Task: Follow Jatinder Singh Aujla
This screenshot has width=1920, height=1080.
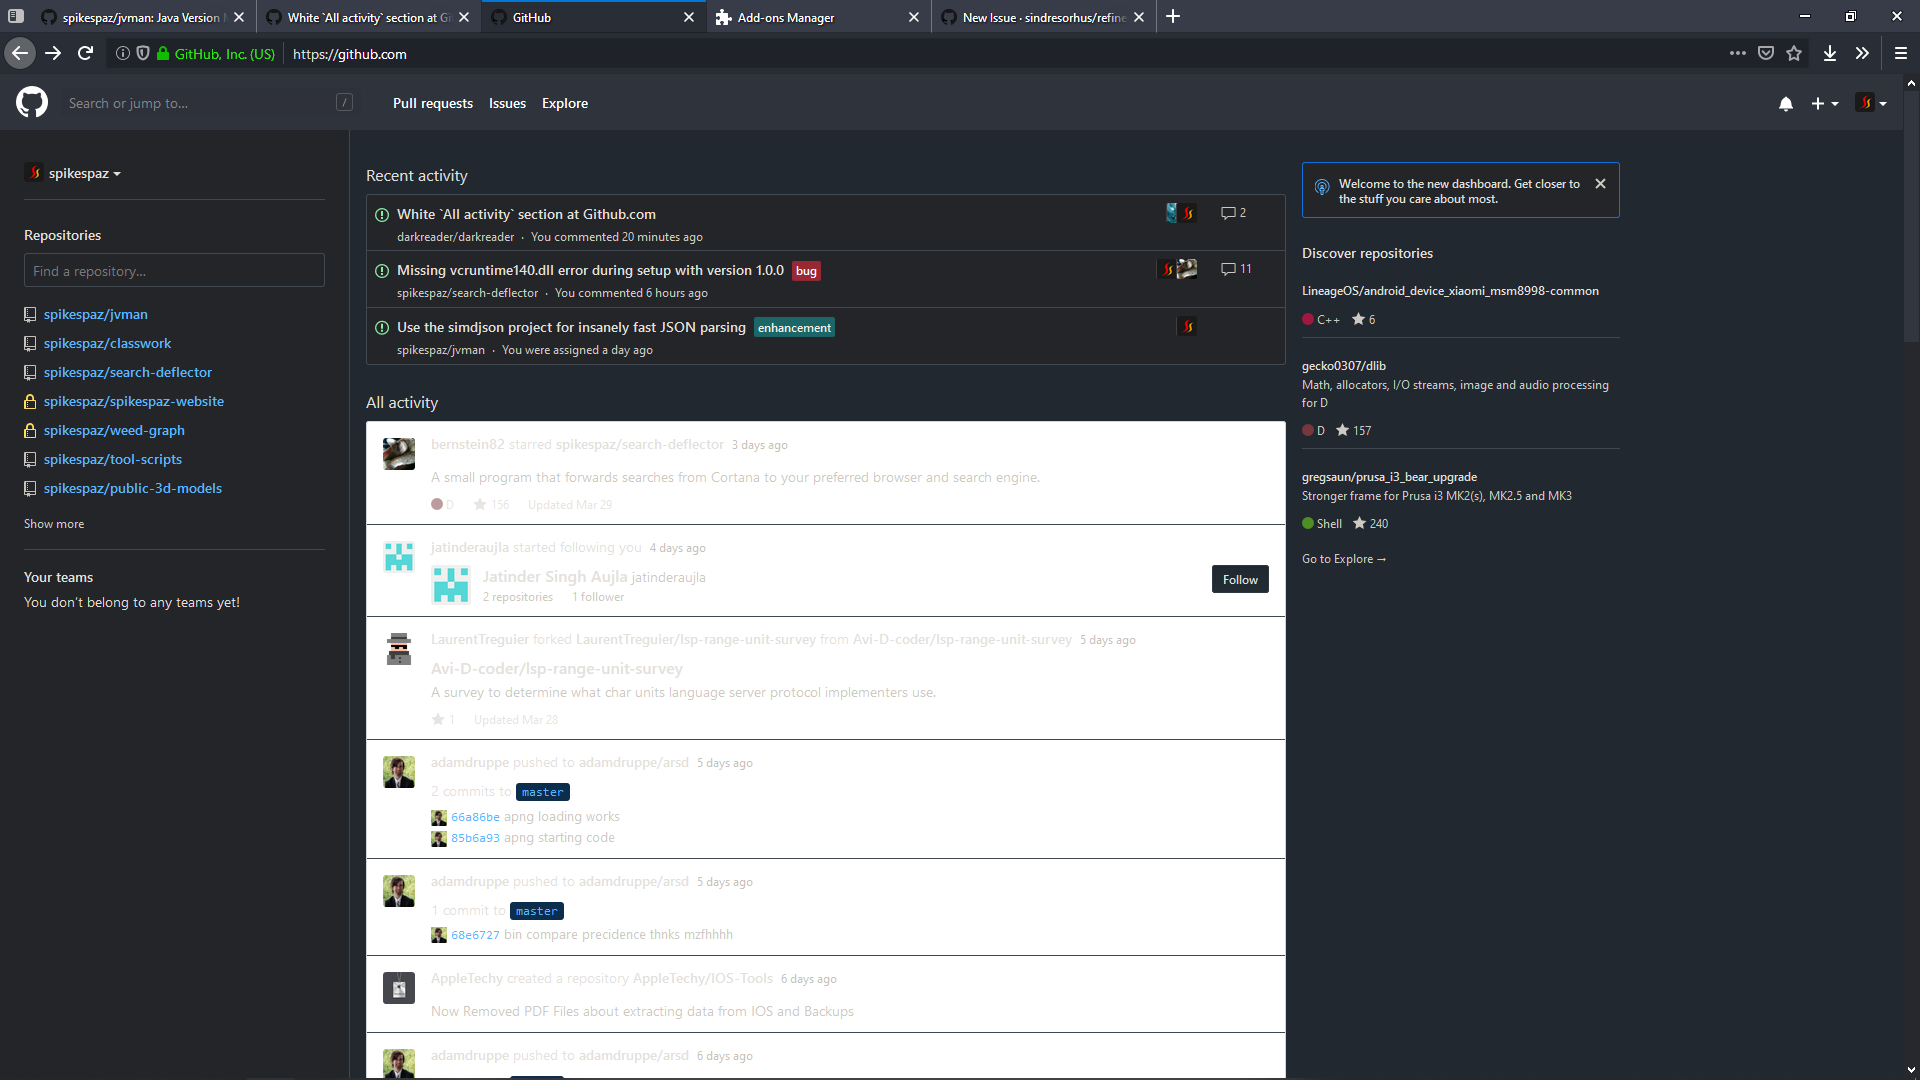Action: [x=1240, y=579]
